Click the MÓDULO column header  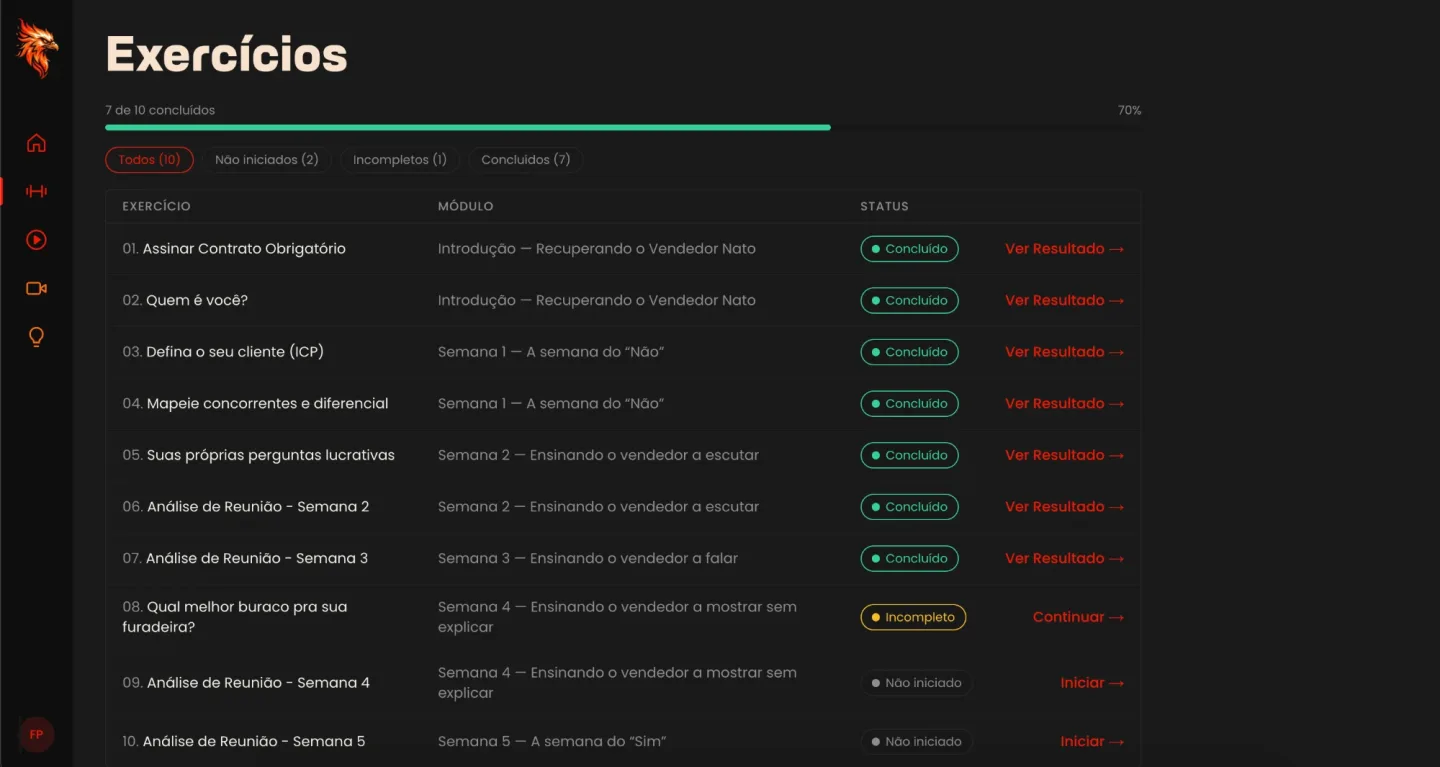[x=466, y=206]
